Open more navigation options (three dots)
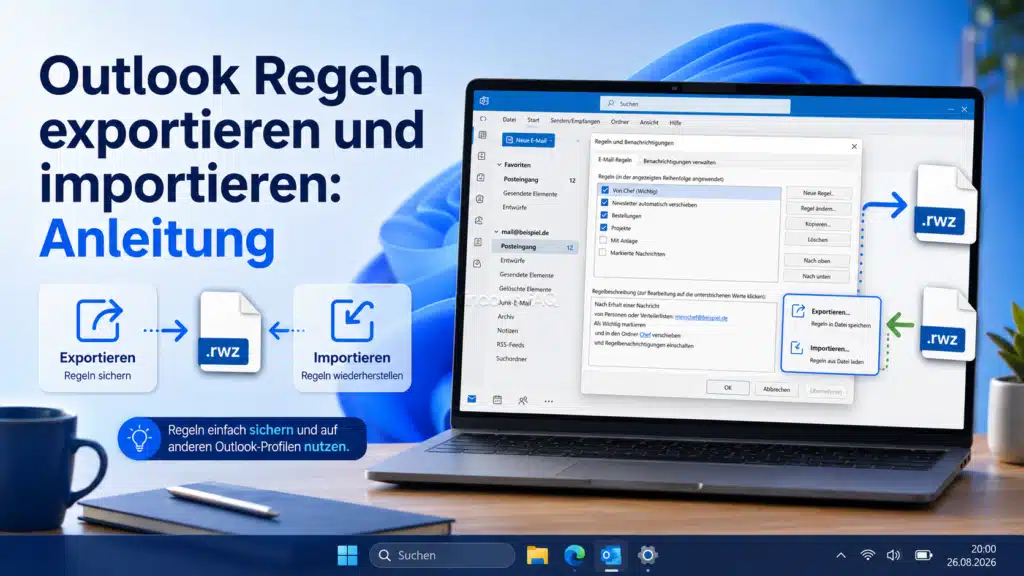Screen dimensions: 1024x576 click(549, 401)
